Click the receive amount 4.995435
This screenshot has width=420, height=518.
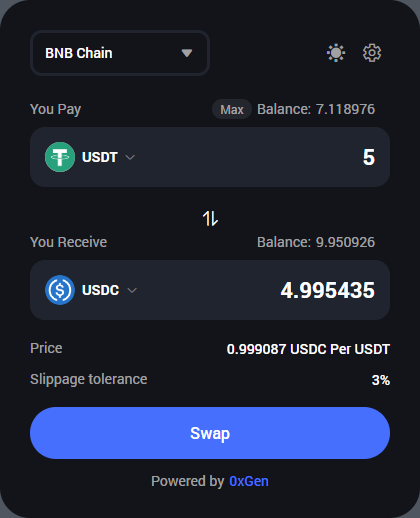[x=328, y=290]
